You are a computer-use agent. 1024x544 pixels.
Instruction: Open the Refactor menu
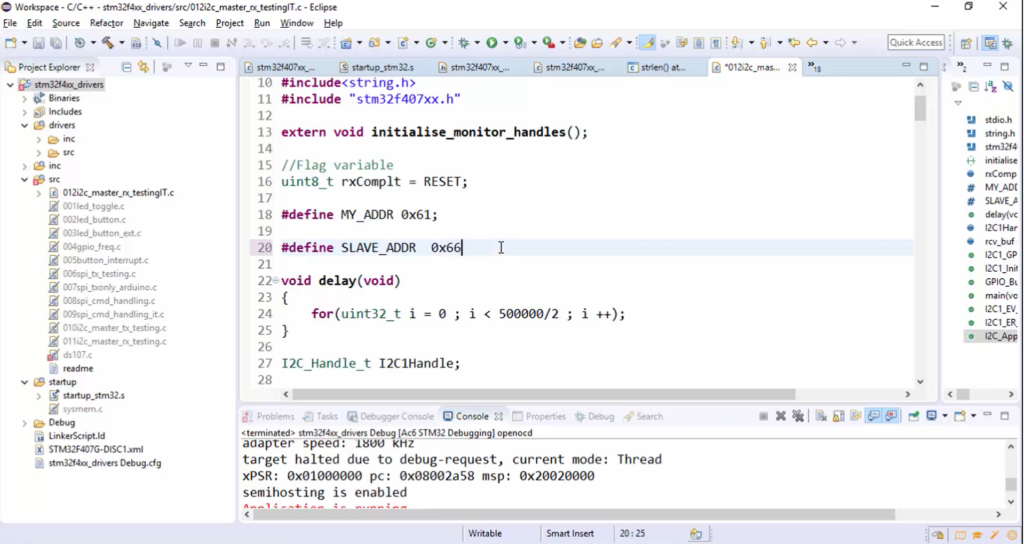click(106, 23)
